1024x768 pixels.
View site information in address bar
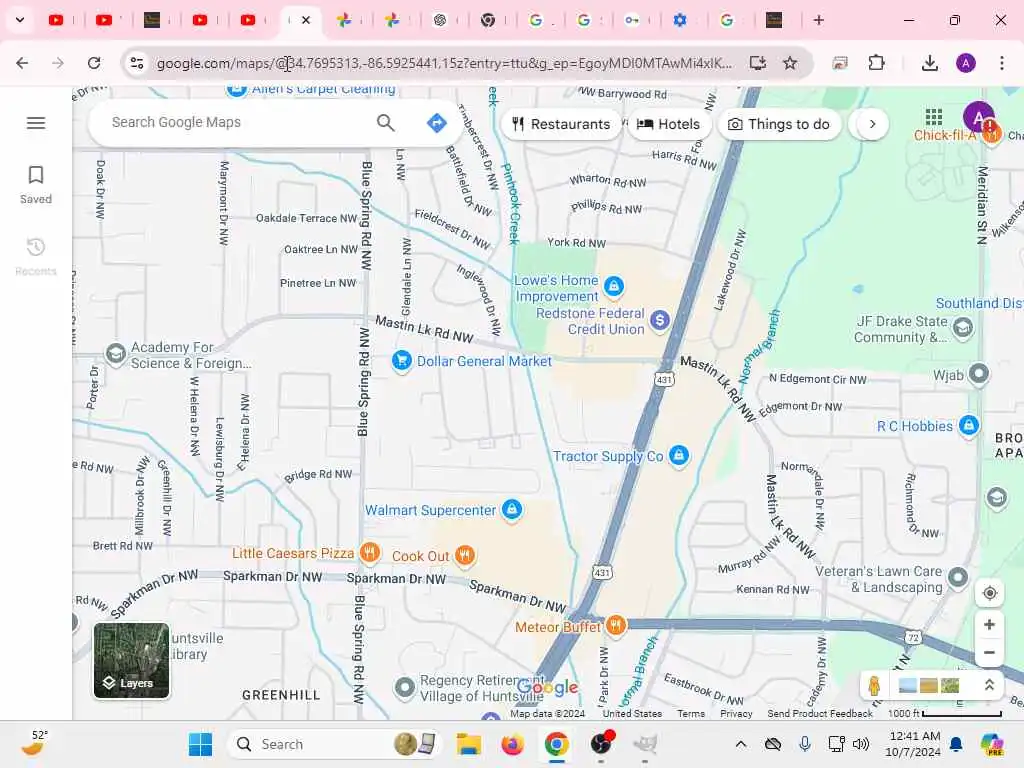tap(136, 63)
